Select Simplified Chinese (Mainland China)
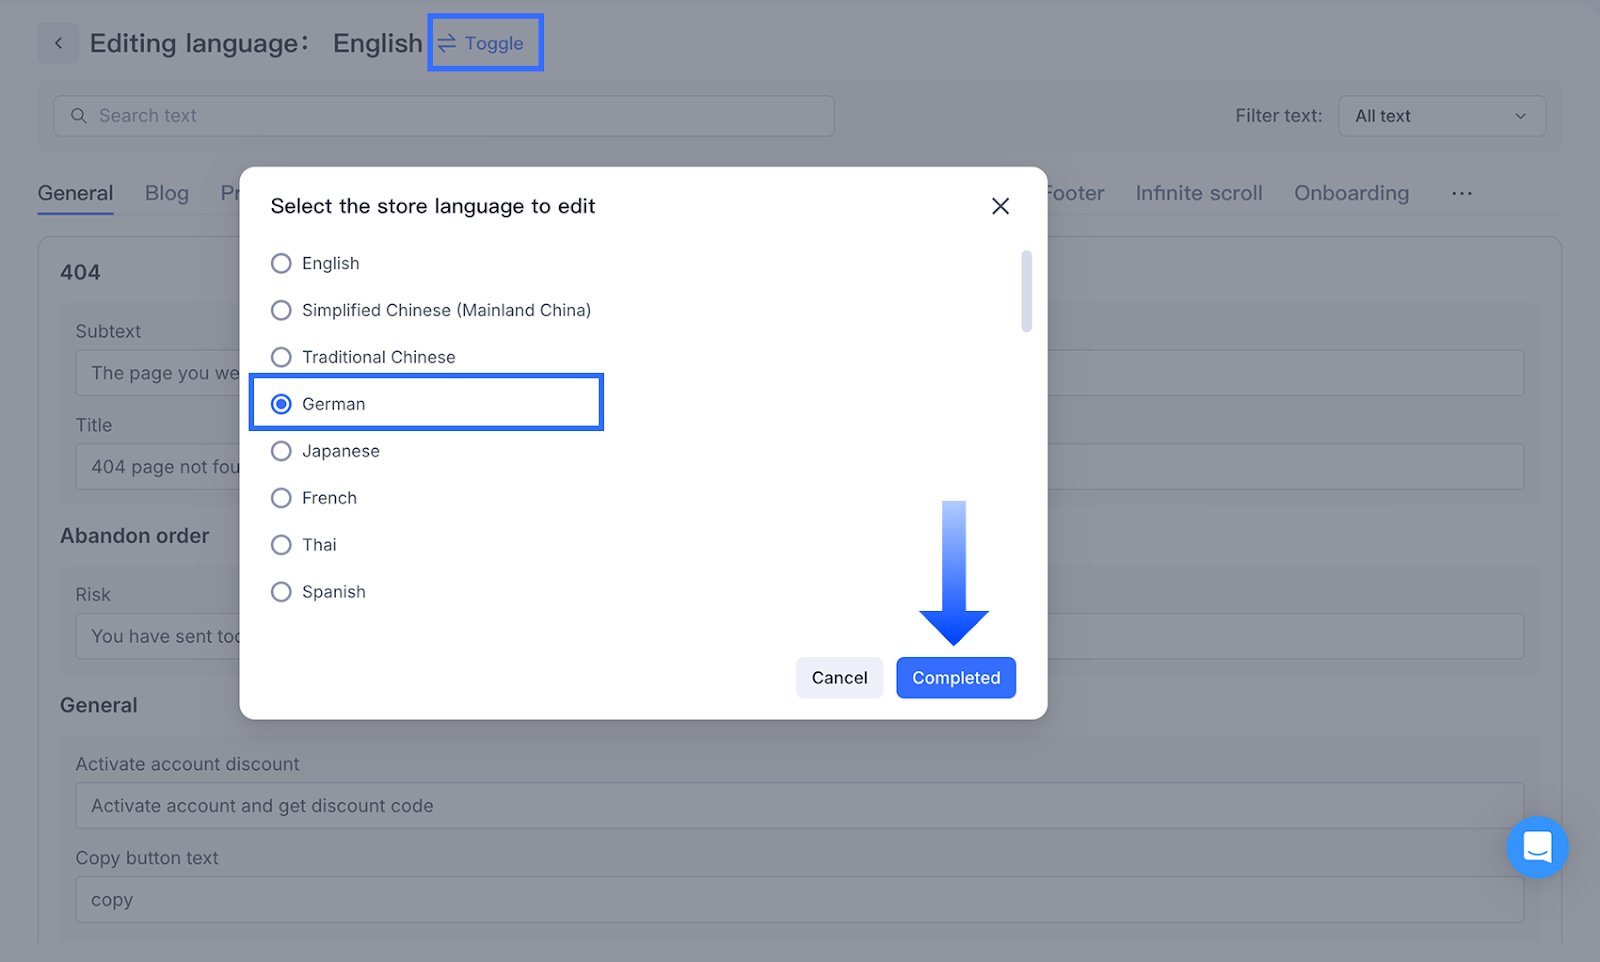This screenshot has height=962, width=1600. (282, 310)
